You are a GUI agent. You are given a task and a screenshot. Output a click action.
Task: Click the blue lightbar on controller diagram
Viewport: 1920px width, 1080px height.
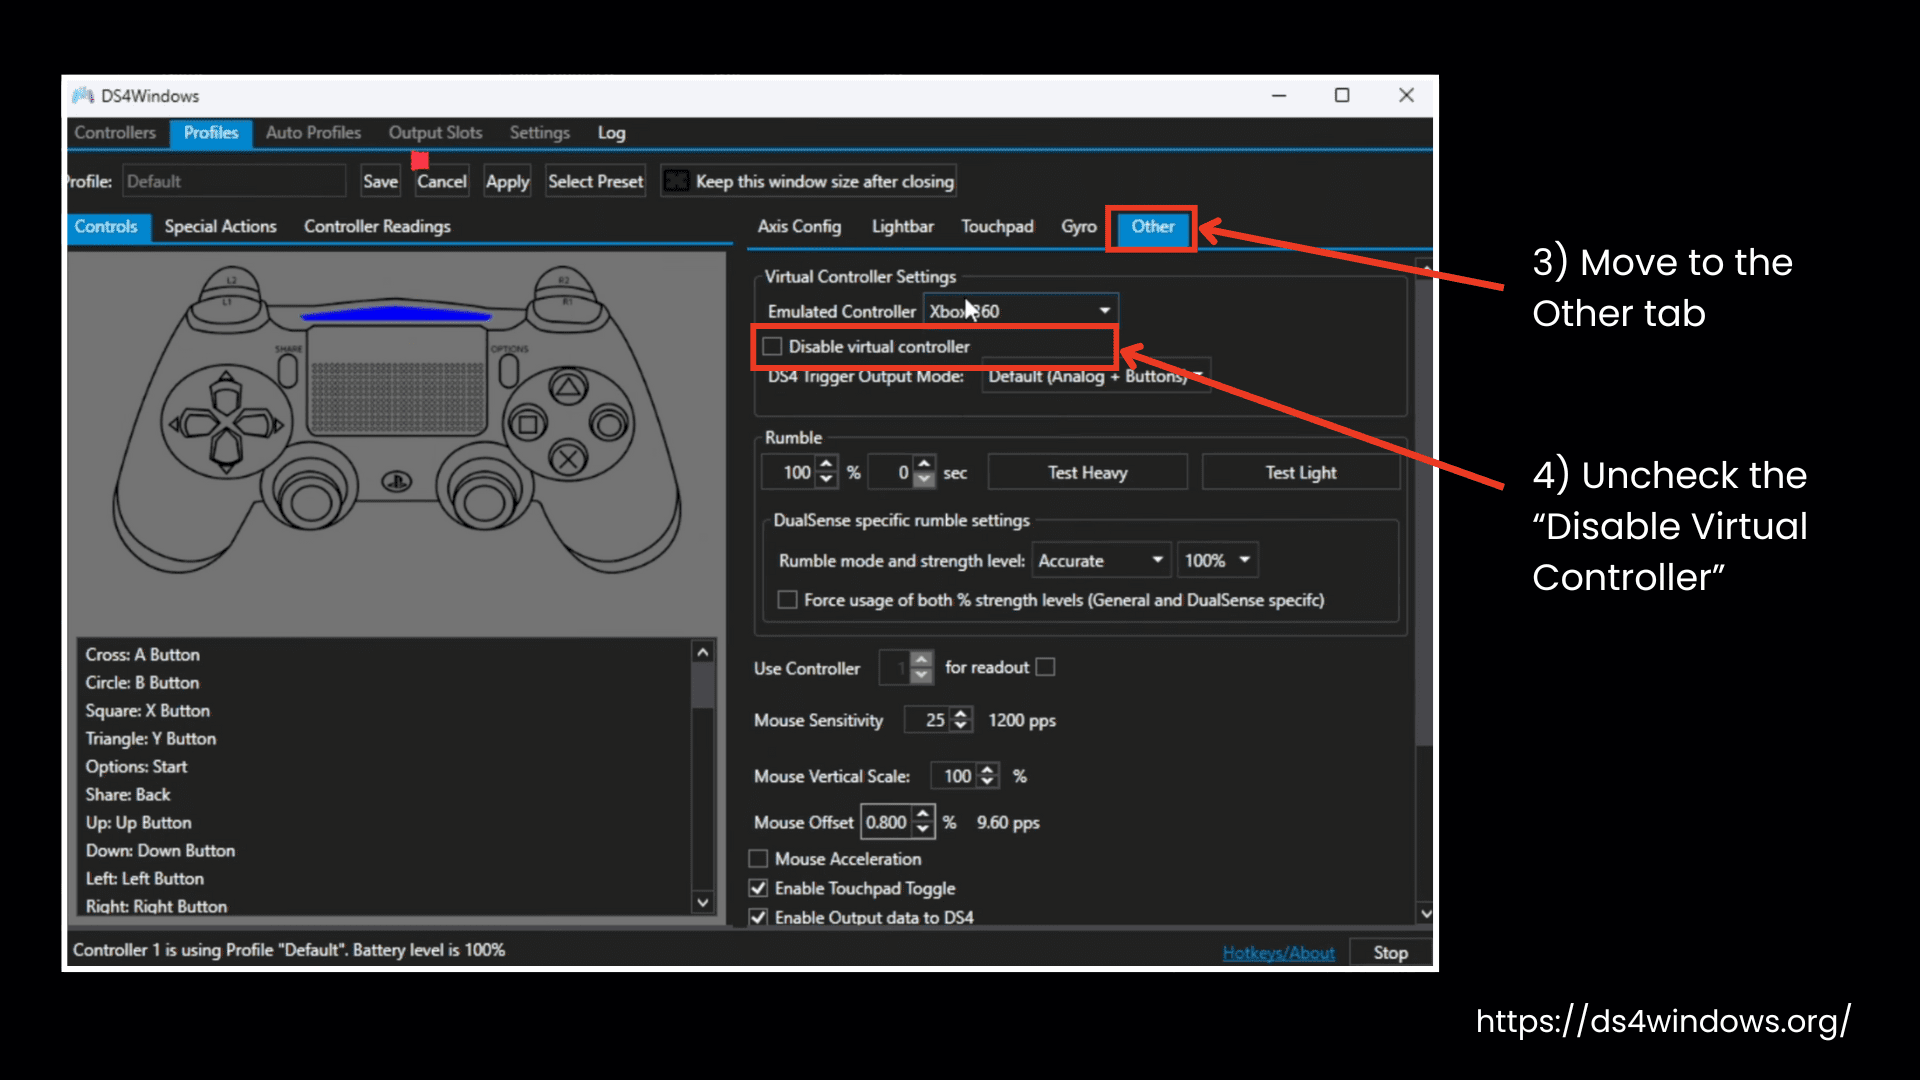396,314
